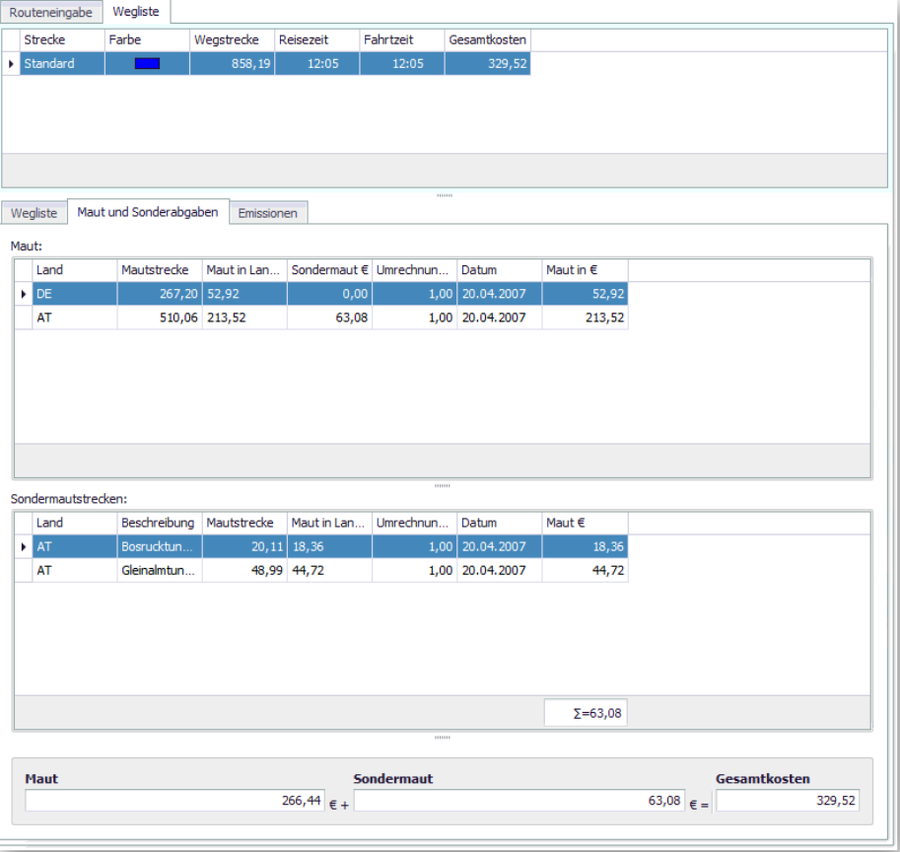
Task: Select the AT row in Maut table
Action: pyautogui.click(x=74, y=318)
